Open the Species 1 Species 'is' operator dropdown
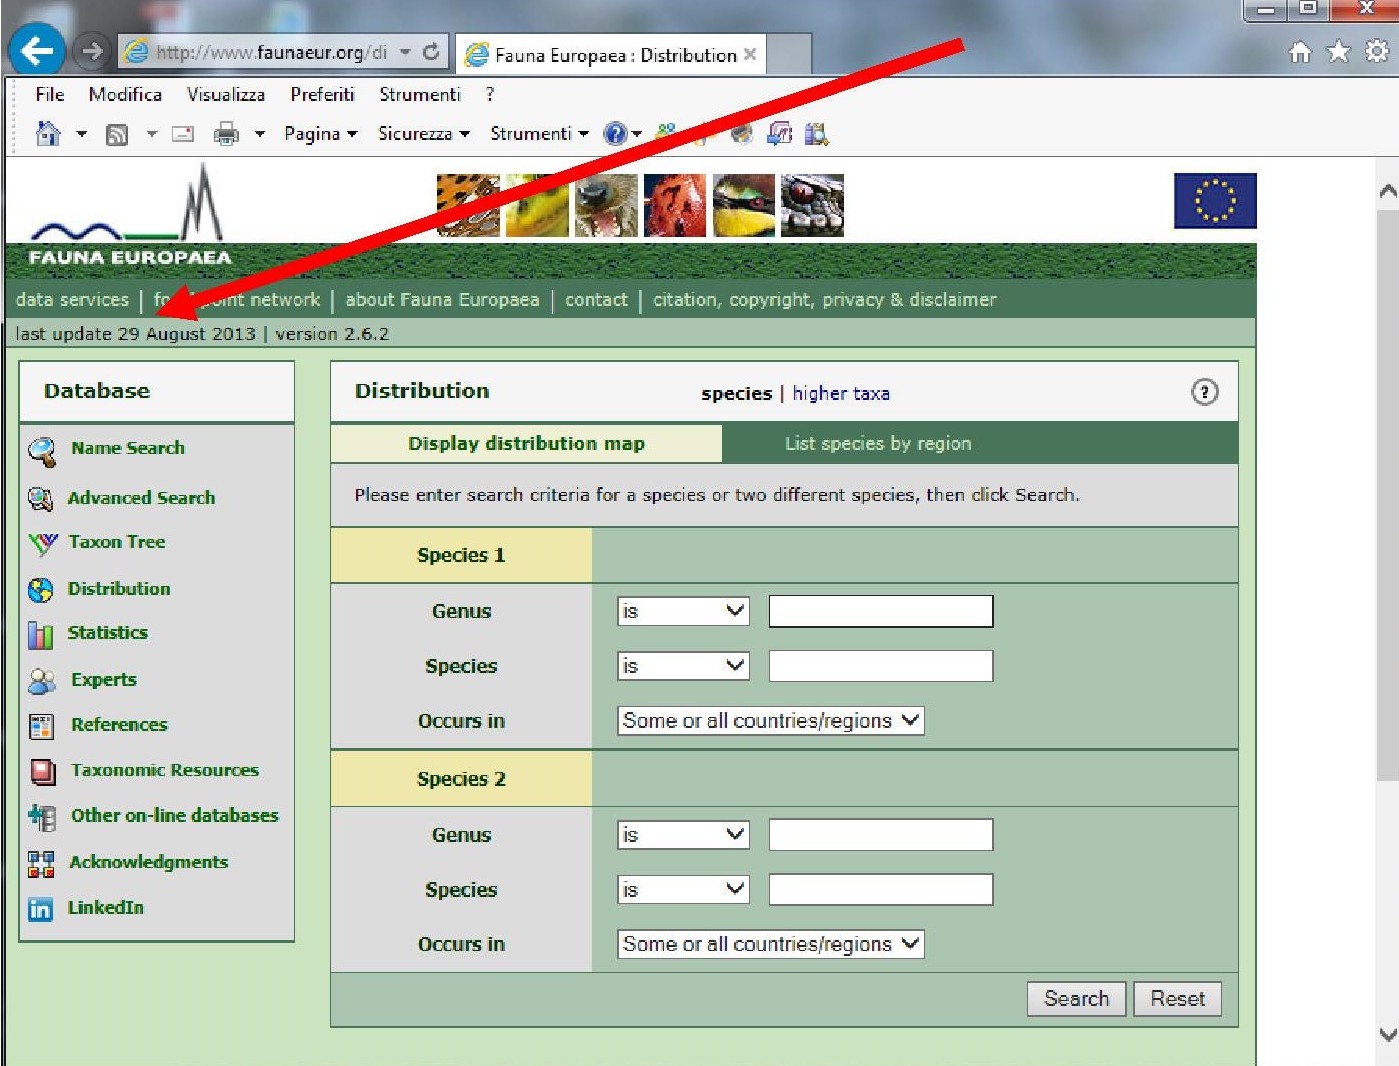 pos(683,666)
